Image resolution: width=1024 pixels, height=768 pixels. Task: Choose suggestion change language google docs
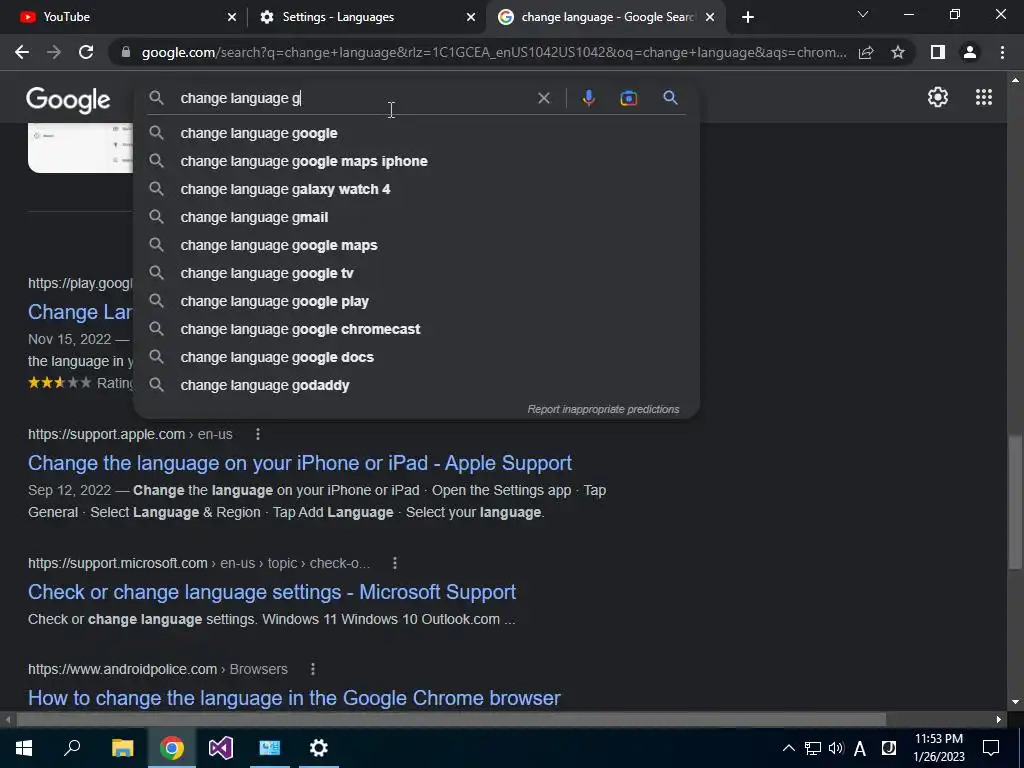(416, 358)
